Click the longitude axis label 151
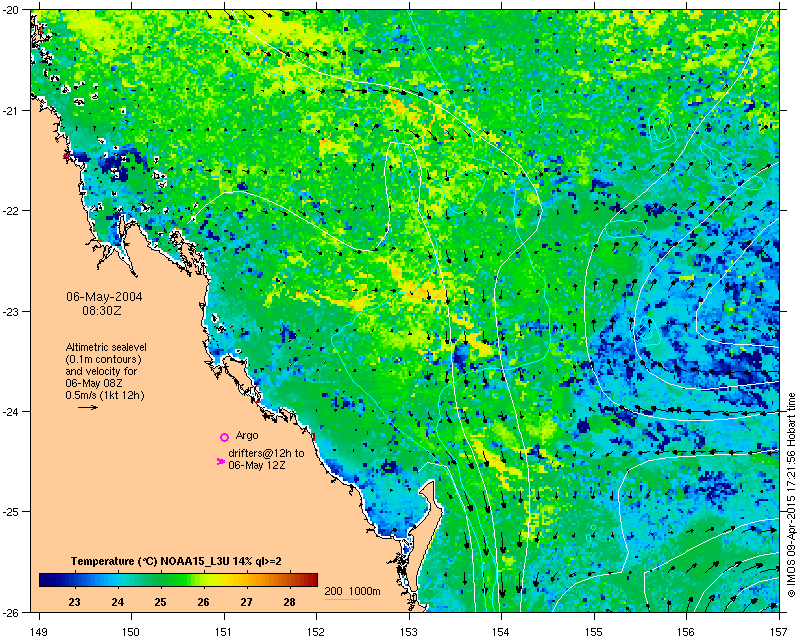The width and height of the screenshot is (800, 640). tap(224, 632)
